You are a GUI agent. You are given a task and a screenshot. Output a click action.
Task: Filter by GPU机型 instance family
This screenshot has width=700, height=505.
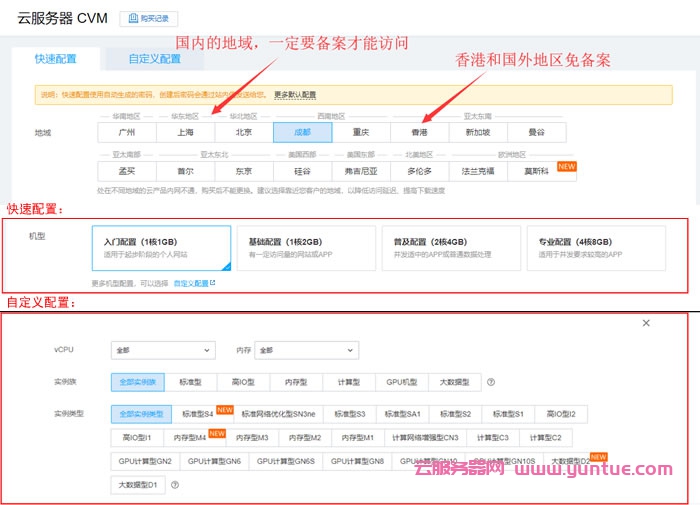401,382
